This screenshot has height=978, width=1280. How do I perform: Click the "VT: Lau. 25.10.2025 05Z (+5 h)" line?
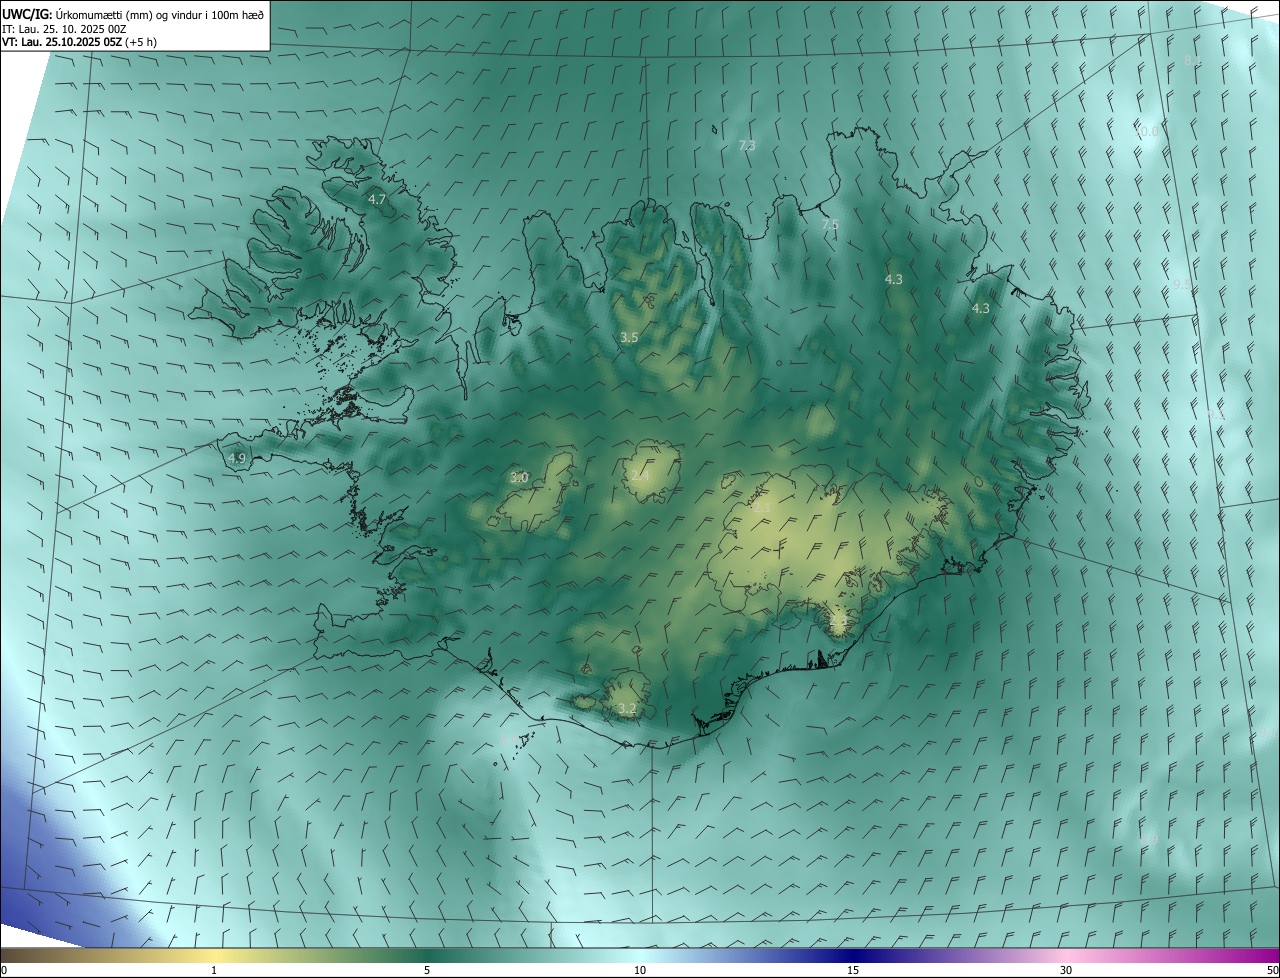click(80, 42)
